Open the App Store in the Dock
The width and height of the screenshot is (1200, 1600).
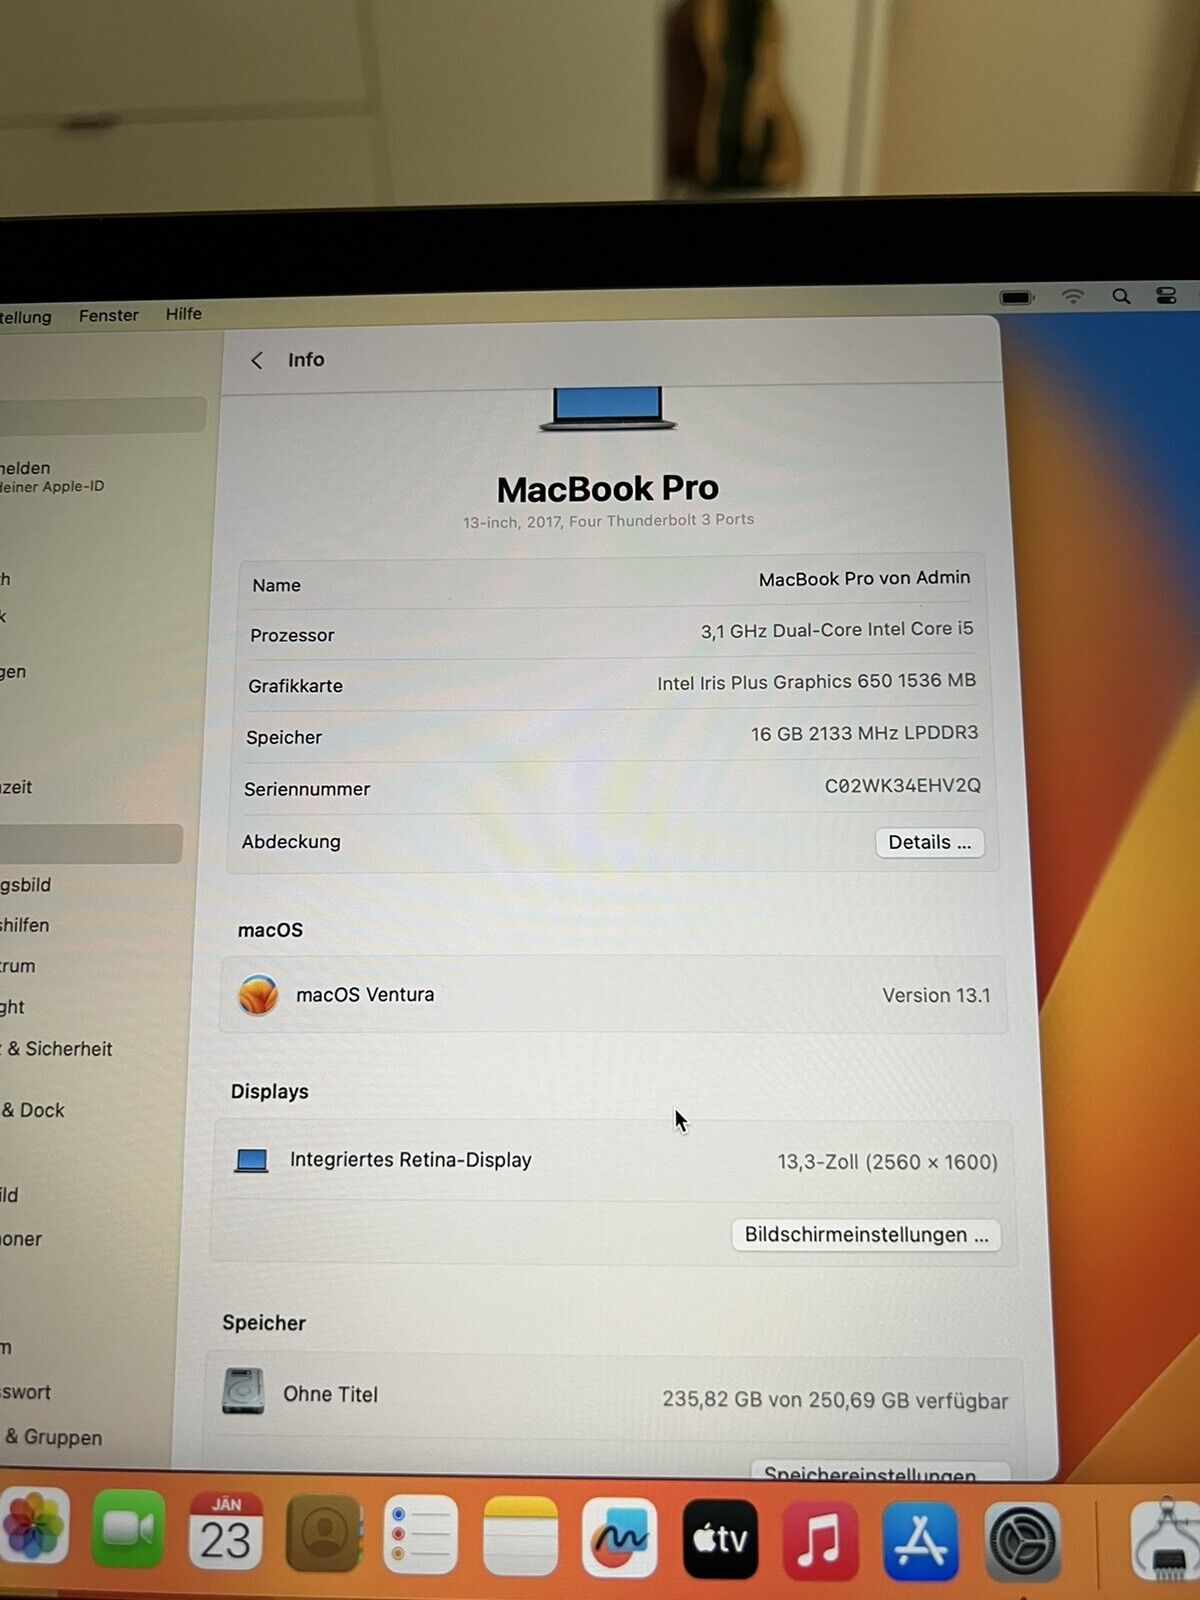point(921,1542)
